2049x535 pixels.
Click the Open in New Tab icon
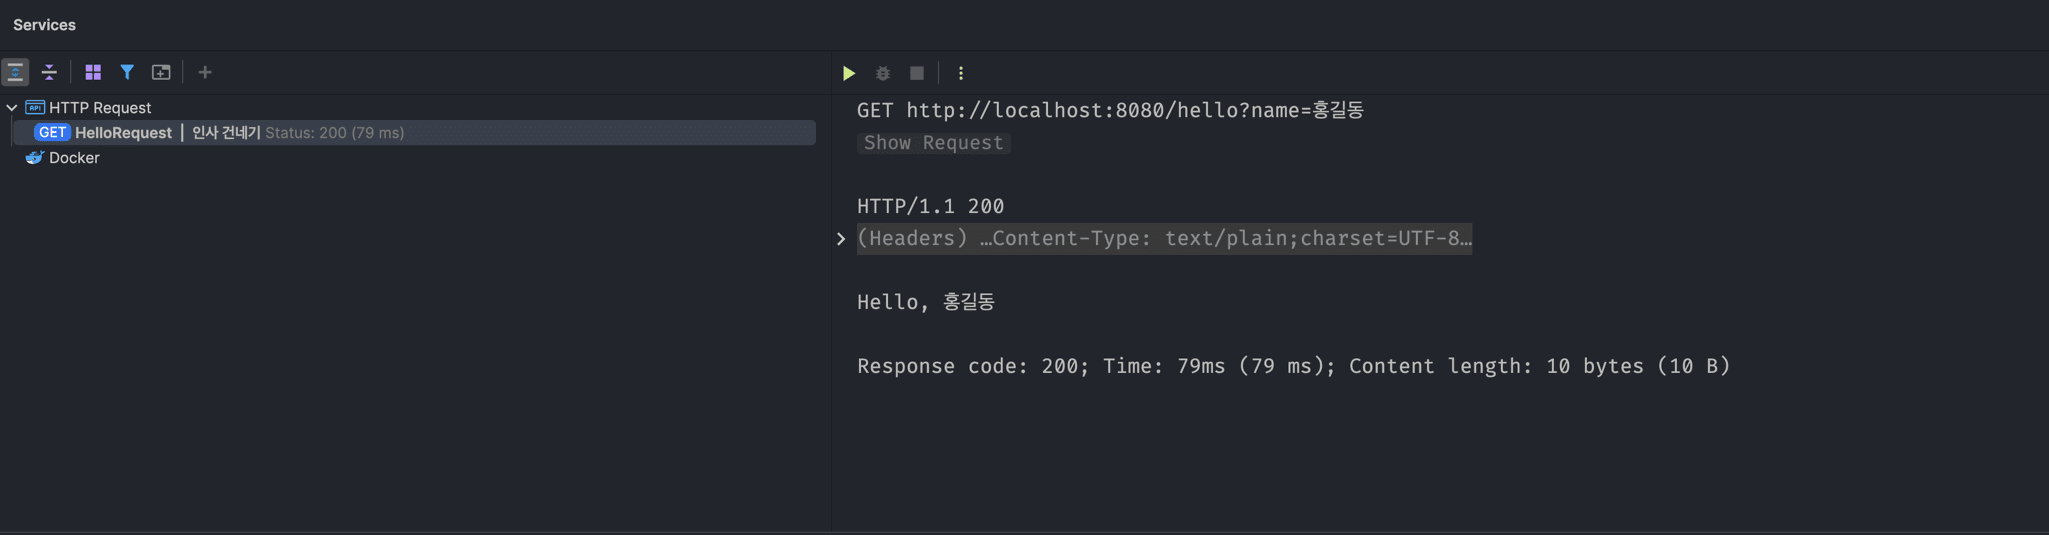(x=161, y=72)
